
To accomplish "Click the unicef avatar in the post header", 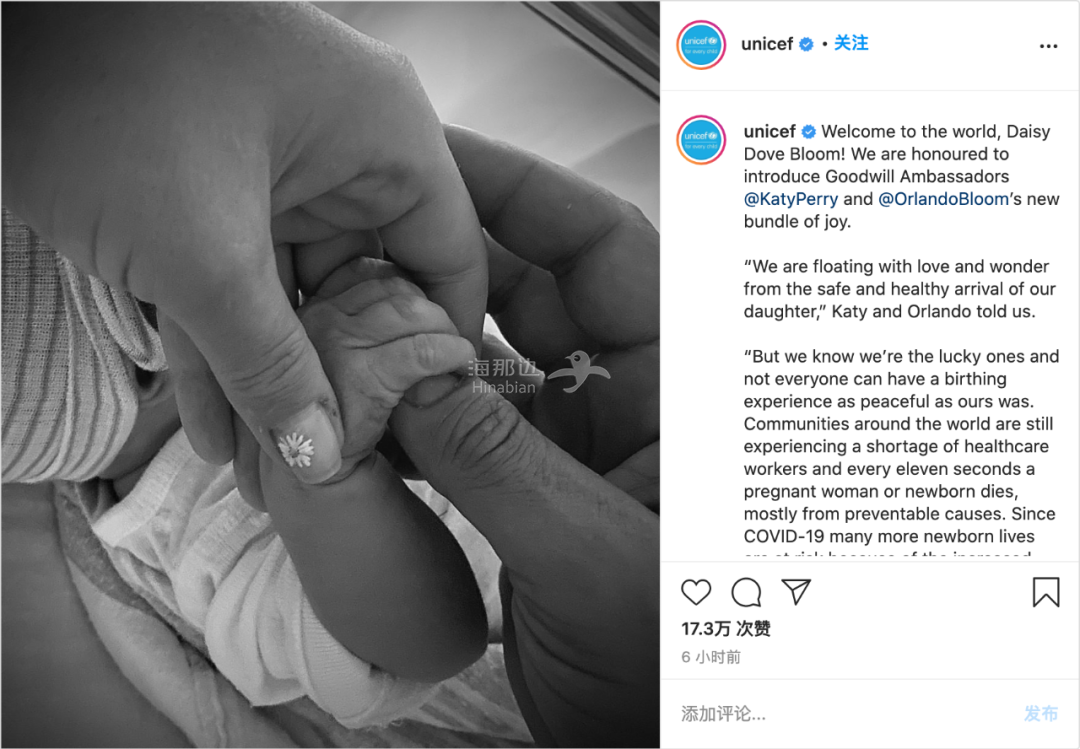I will [x=701, y=45].
